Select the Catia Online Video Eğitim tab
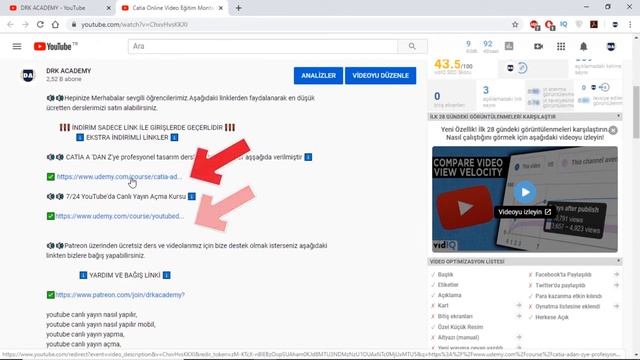 [x=171, y=8]
